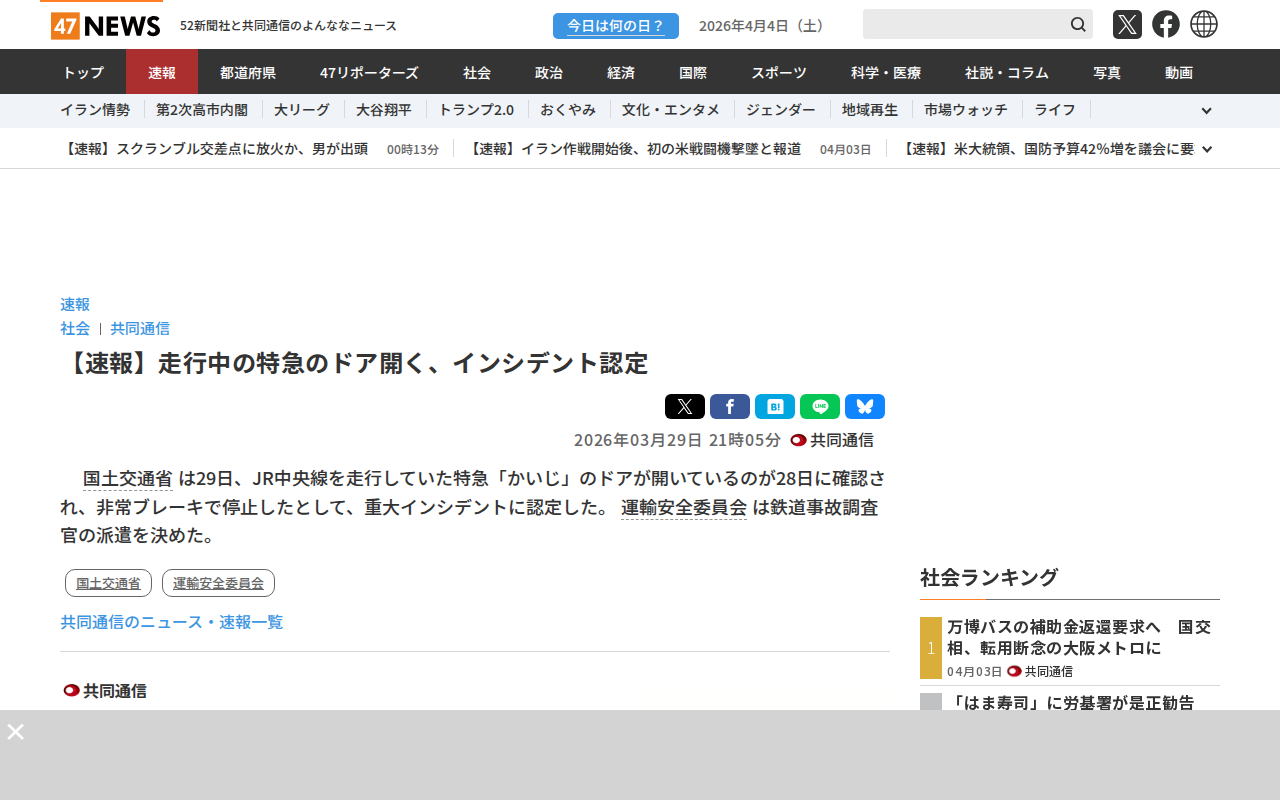The height and width of the screenshot is (800, 1280).
Task: Open 地域再生 topic link
Action: (870, 110)
